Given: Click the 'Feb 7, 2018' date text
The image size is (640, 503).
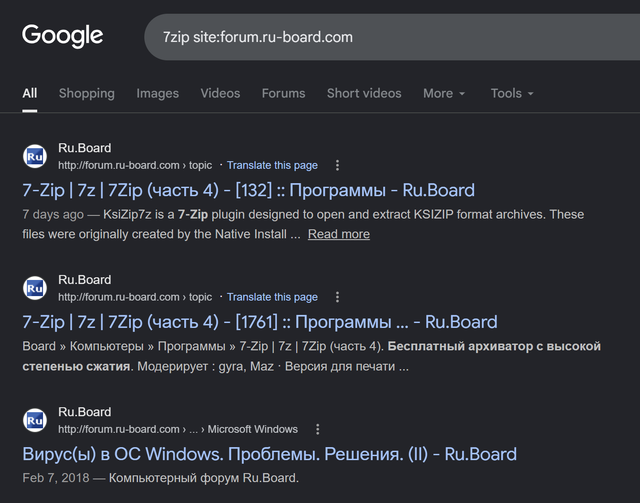Looking at the screenshot, I should tap(56, 478).
